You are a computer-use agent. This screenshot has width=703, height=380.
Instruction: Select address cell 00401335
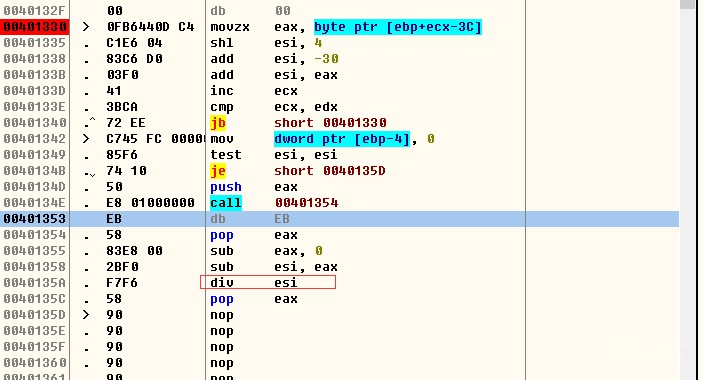coord(35,43)
